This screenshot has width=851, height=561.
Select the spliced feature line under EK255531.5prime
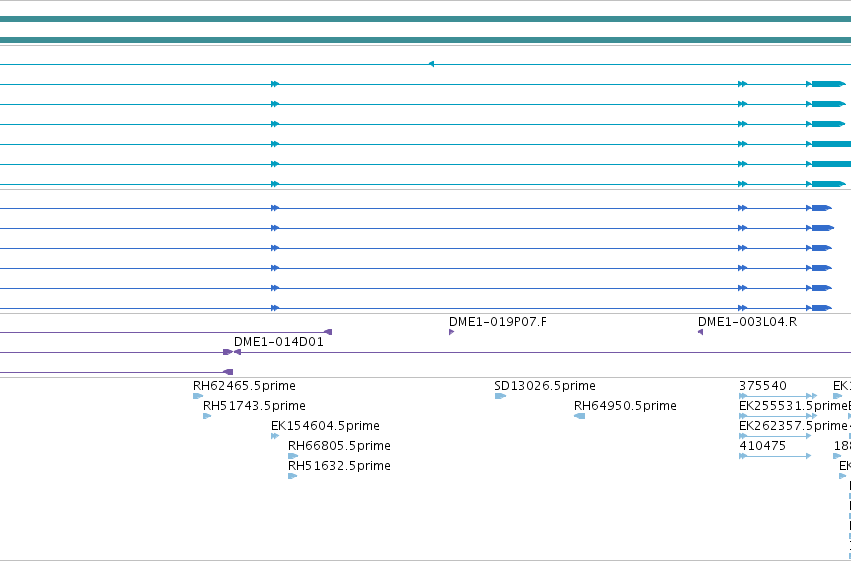(x=778, y=416)
